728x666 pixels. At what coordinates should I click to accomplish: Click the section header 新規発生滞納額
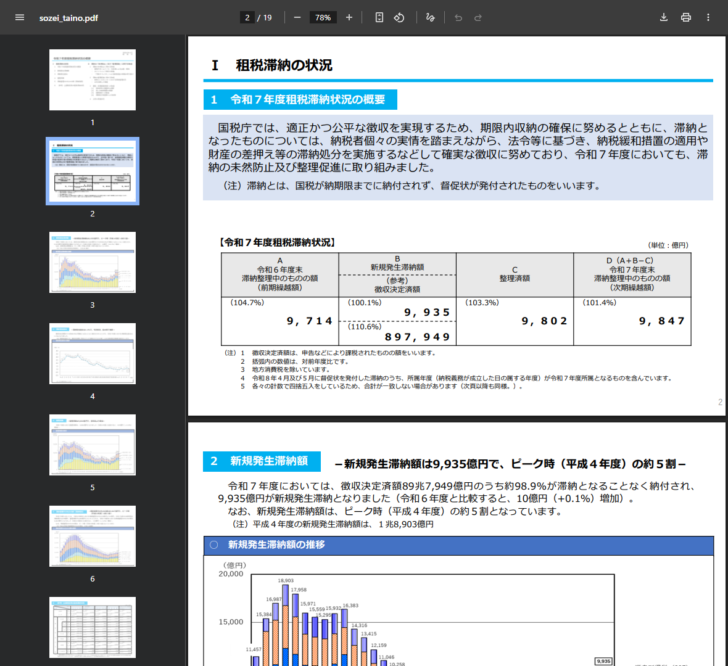[x=262, y=461]
